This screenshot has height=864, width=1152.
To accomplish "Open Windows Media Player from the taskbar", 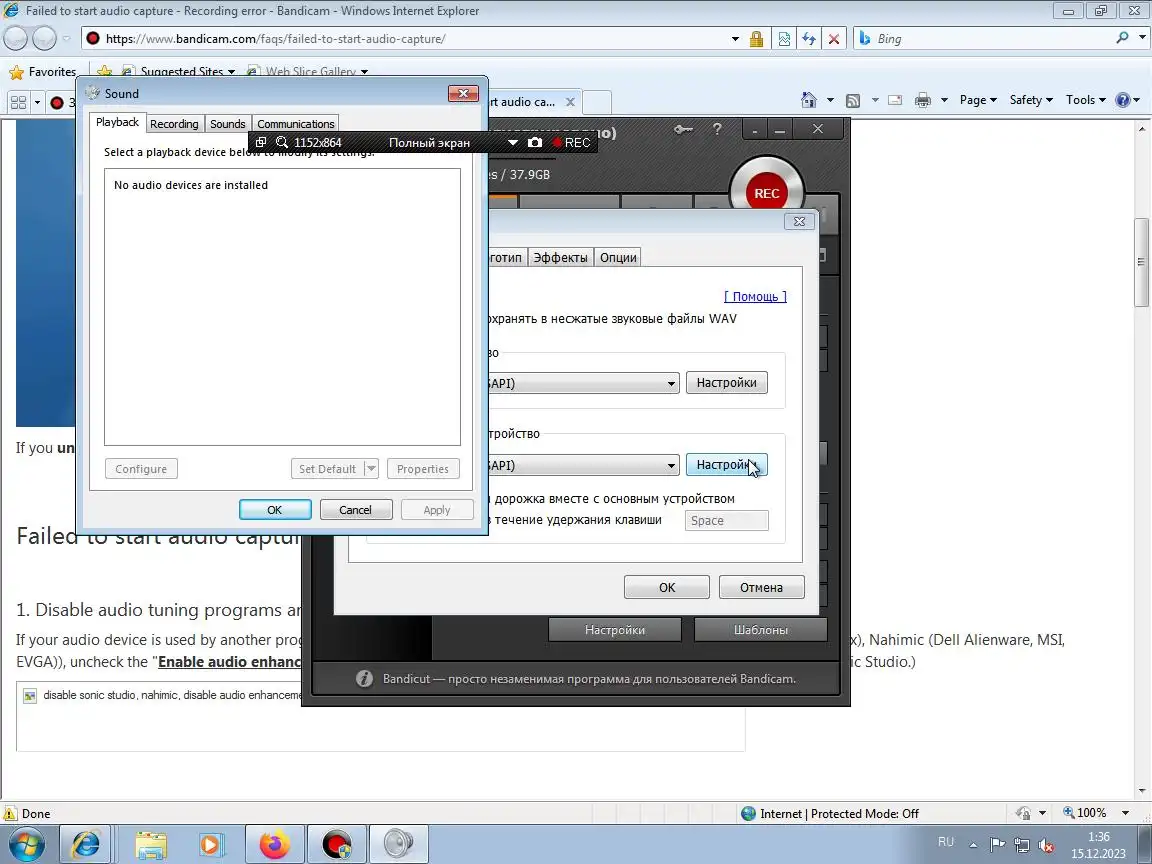I will (x=212, y=844).
